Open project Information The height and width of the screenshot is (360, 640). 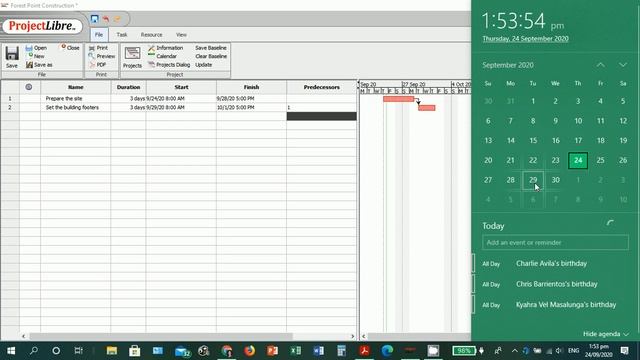pos(166,48)
